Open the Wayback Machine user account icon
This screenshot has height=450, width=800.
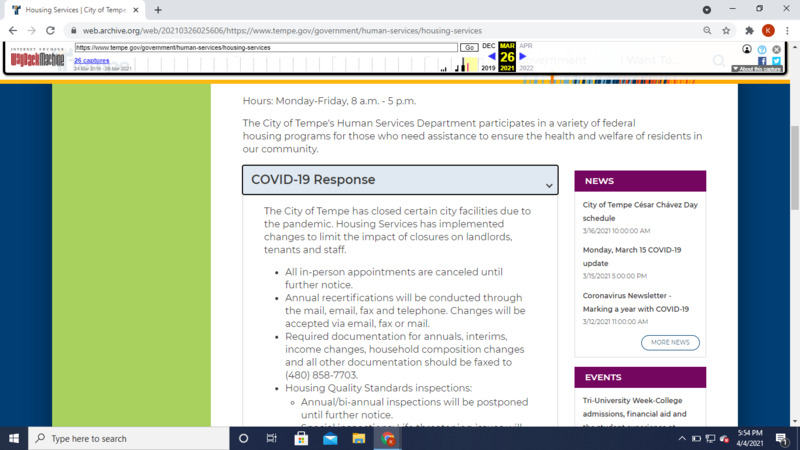pos(747,48)
